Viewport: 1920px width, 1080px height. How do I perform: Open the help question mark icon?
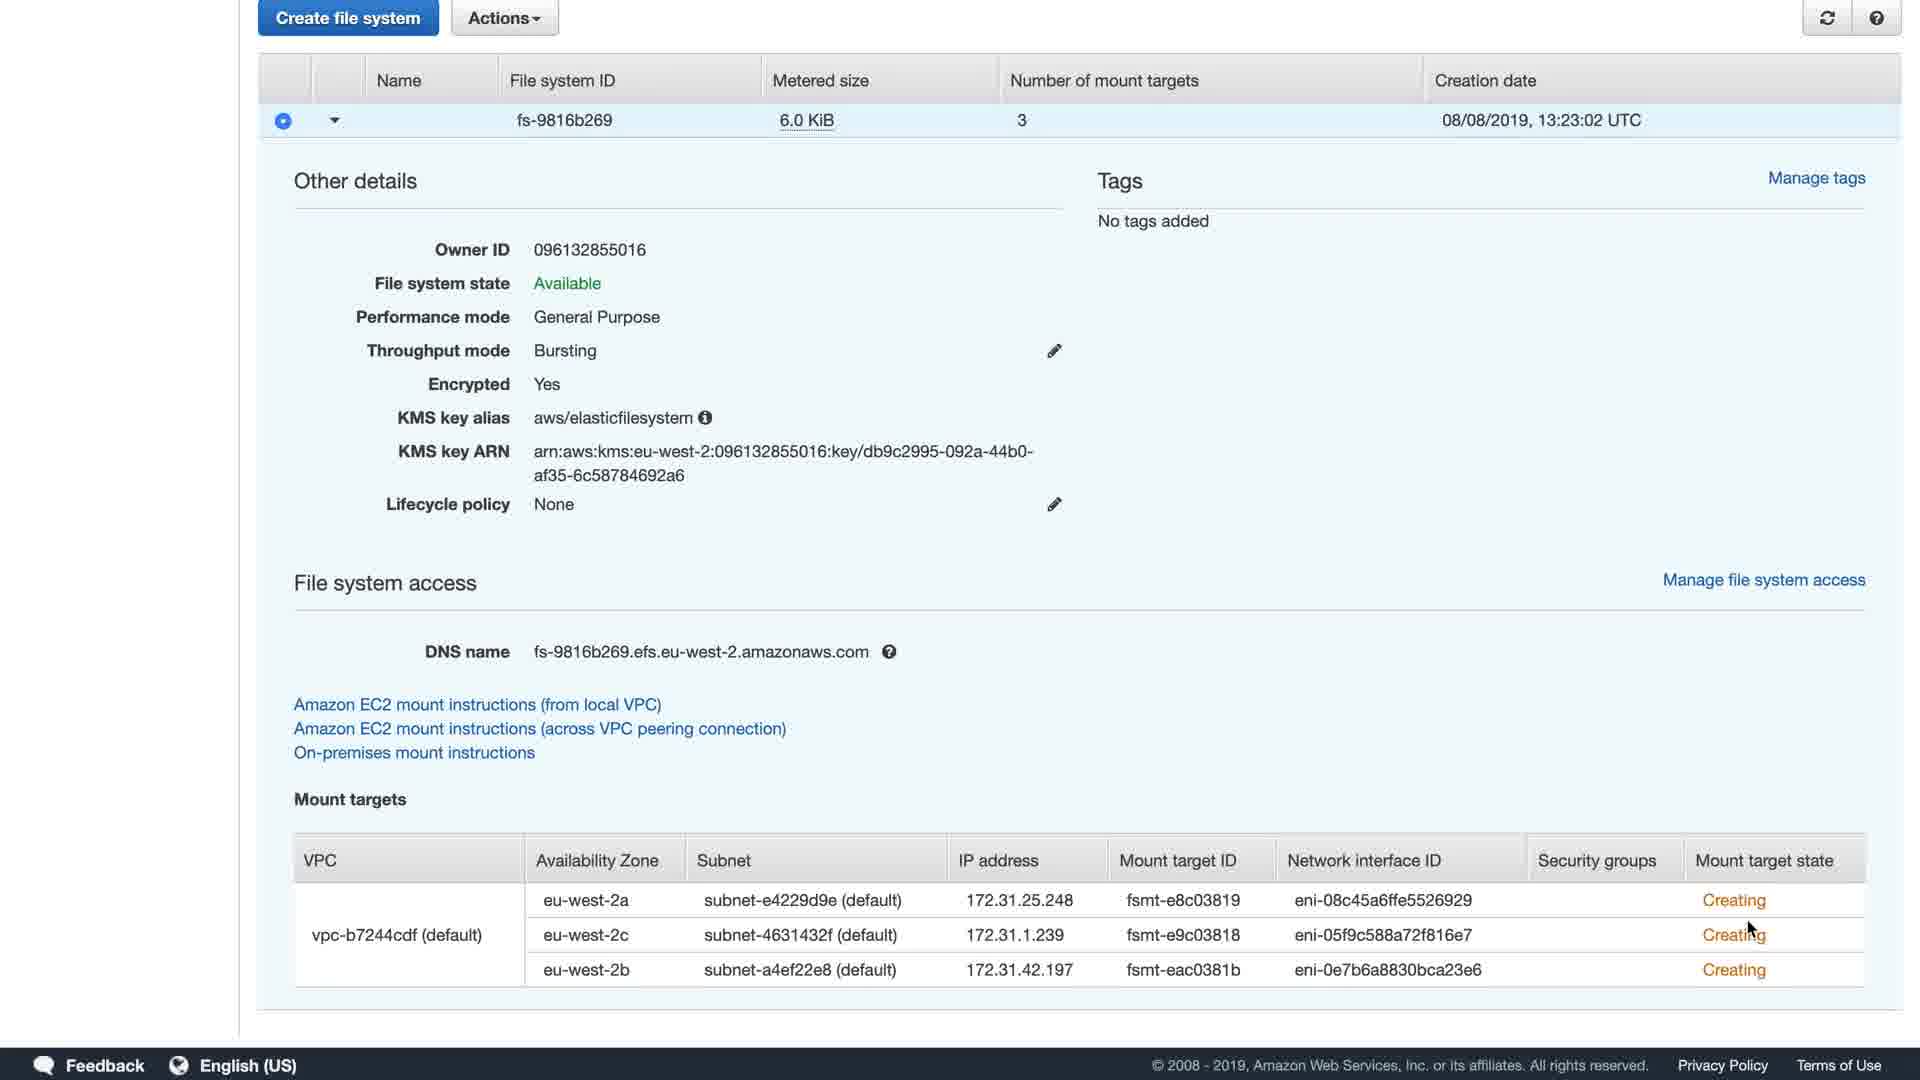pos(1876,18)
